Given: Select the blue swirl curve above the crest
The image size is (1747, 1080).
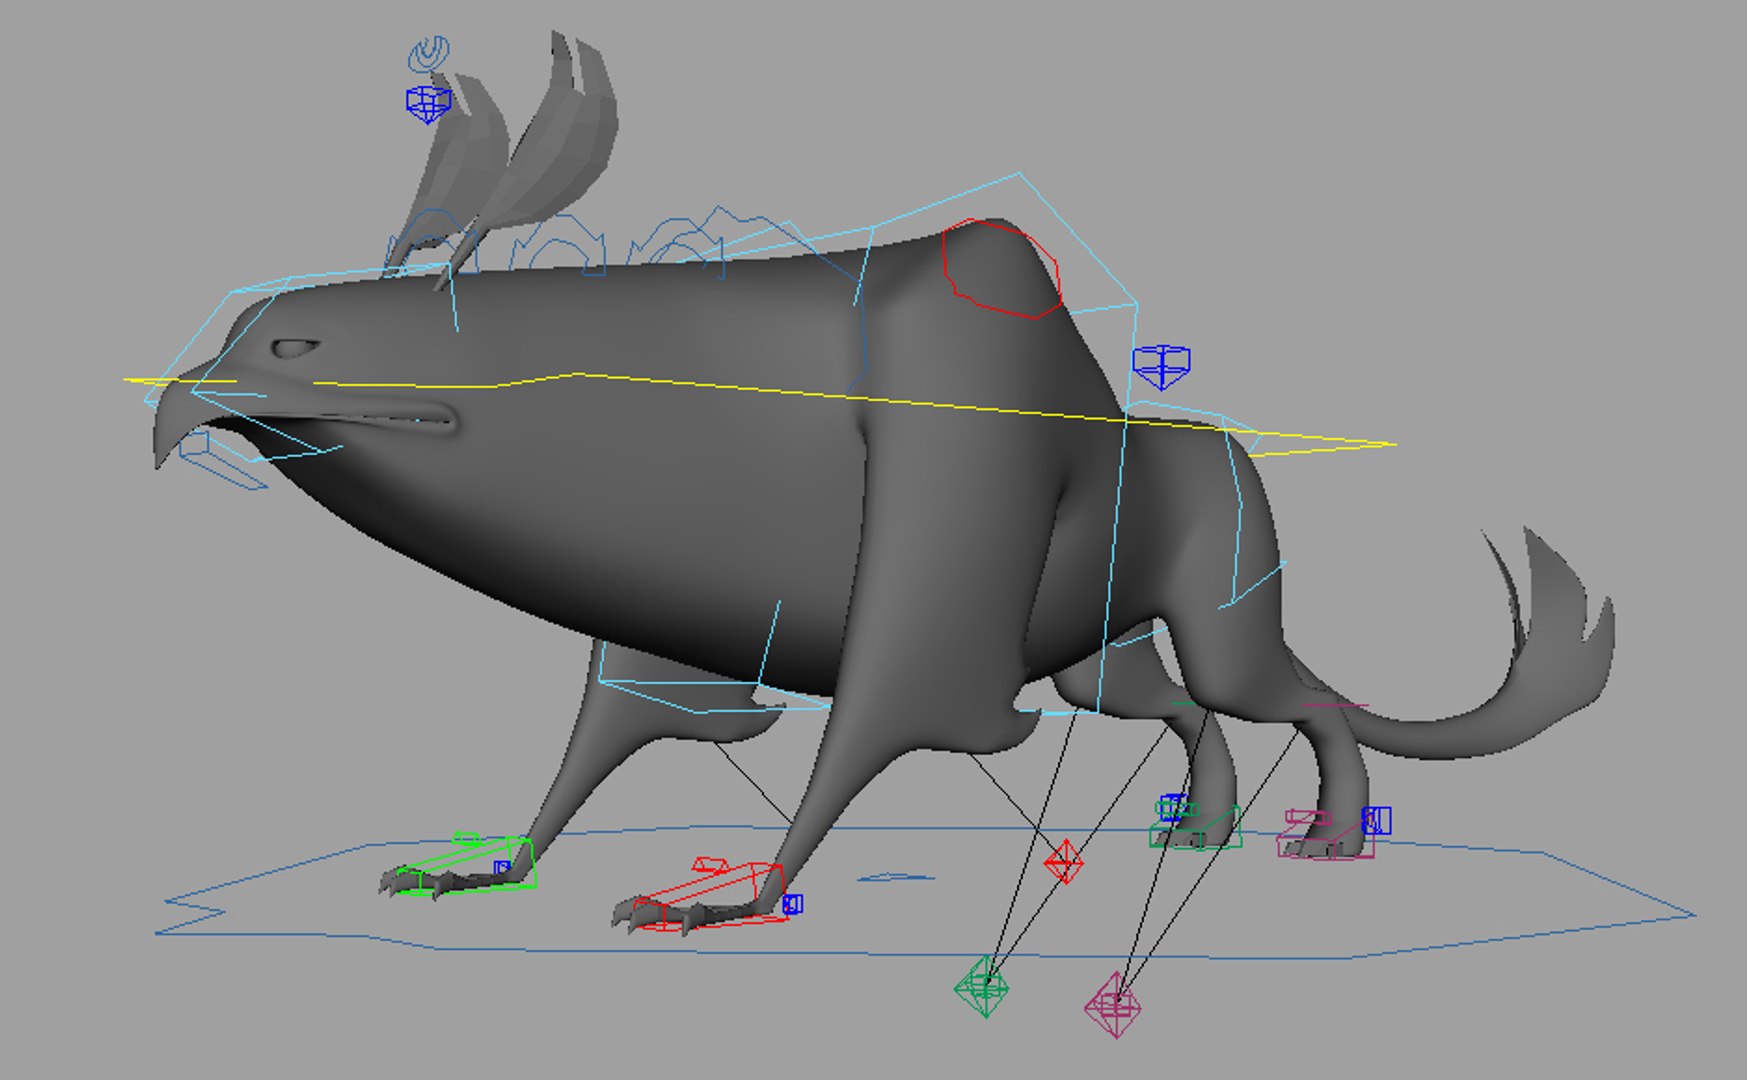Looking at the screenshot, I should click(x=429, y=53).
